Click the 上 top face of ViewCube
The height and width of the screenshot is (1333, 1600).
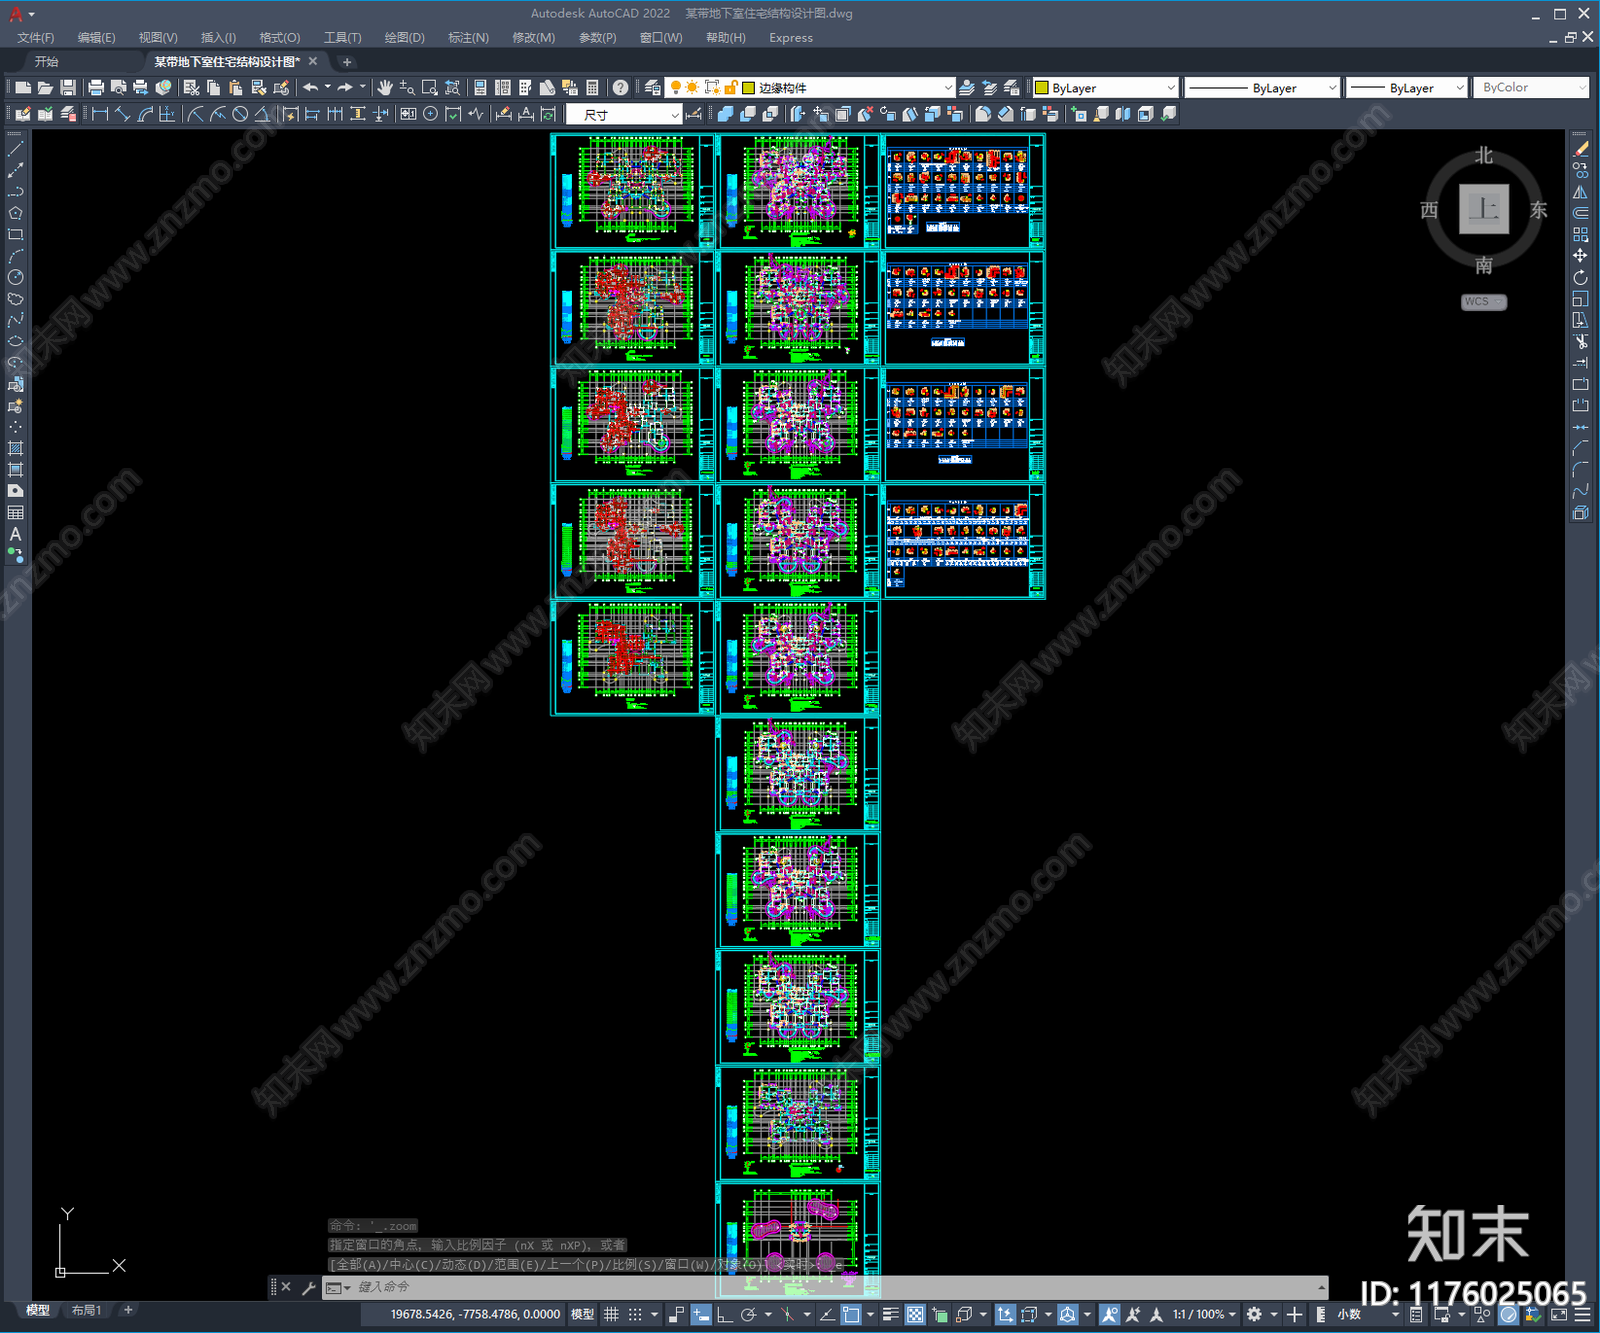click(x=1484, y=209)
